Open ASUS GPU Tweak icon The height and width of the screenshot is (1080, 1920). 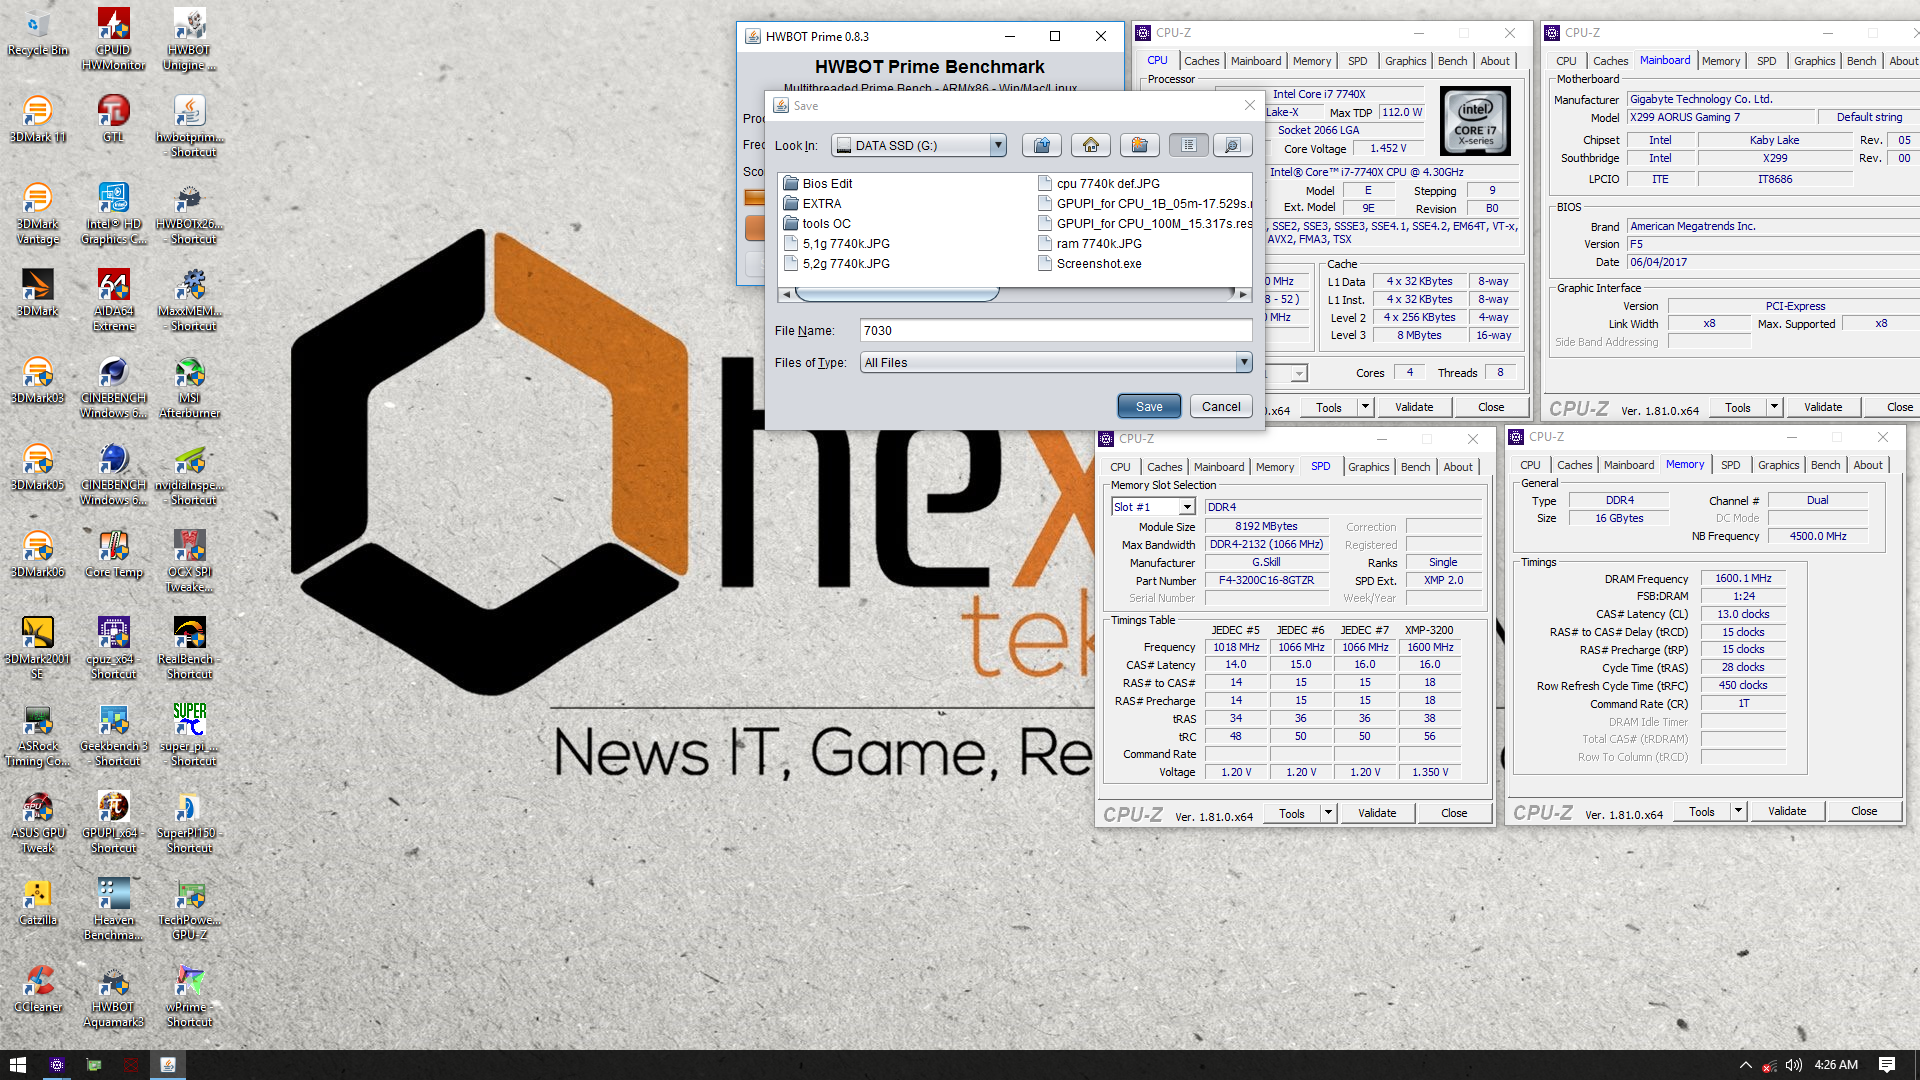tap(38, 823)
